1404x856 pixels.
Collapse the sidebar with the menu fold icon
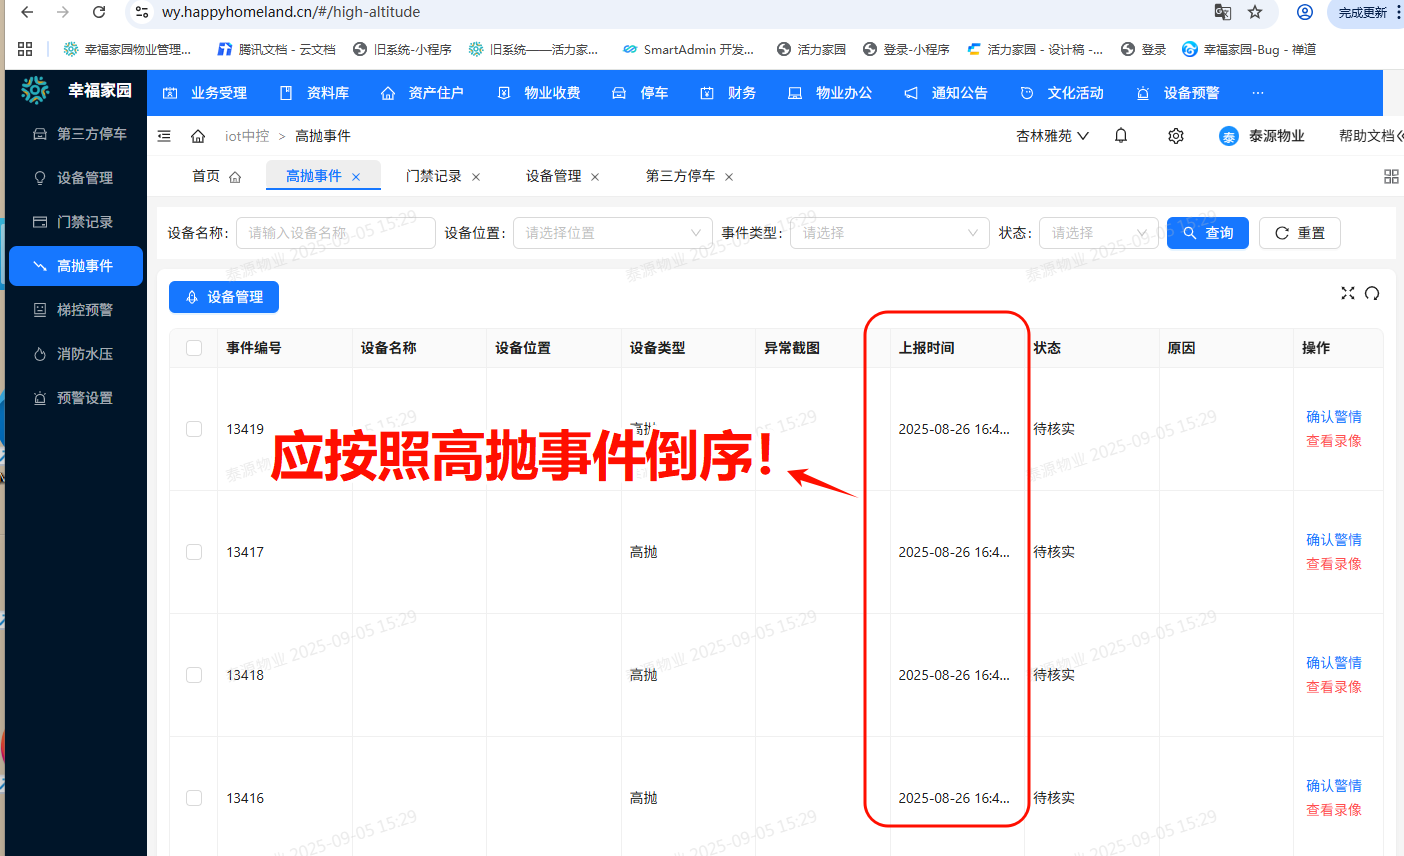pyautogui.click(x=165, y=136)
